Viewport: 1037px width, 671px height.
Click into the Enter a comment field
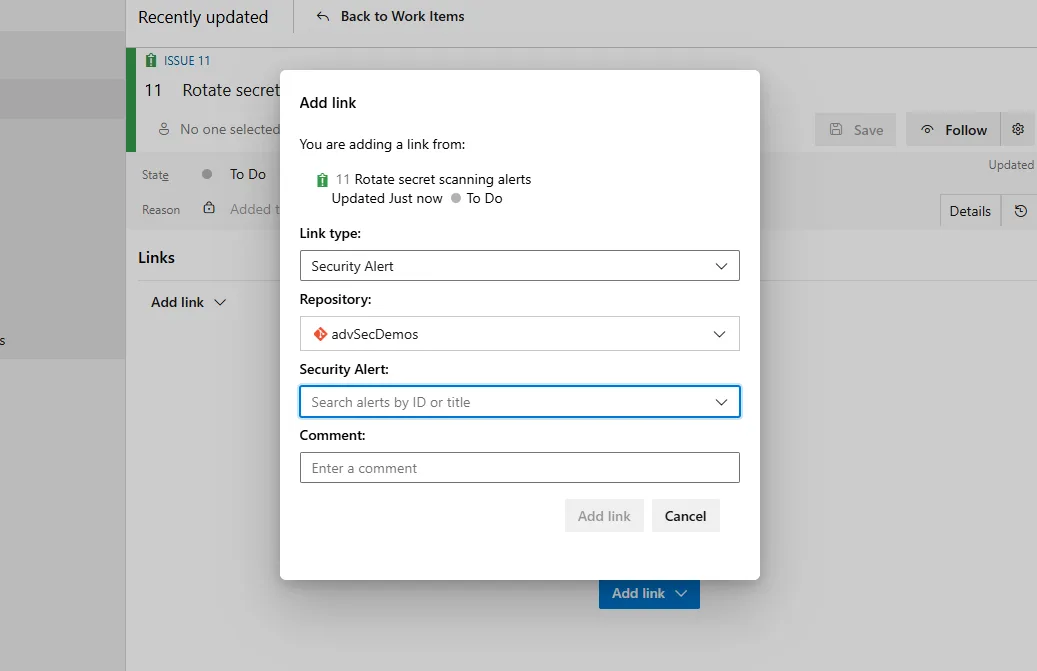click(519, 468)
